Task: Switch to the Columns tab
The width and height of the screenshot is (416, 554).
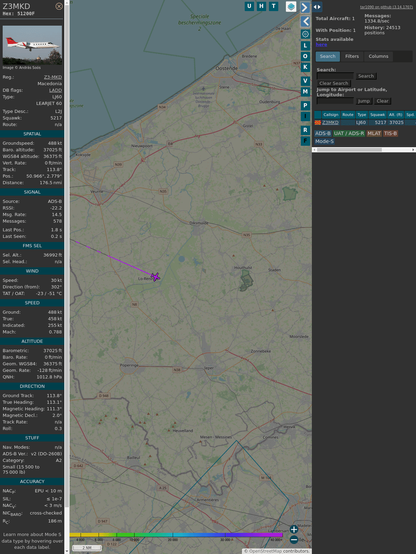Action: pyautogui.click(x=378, y=56)
